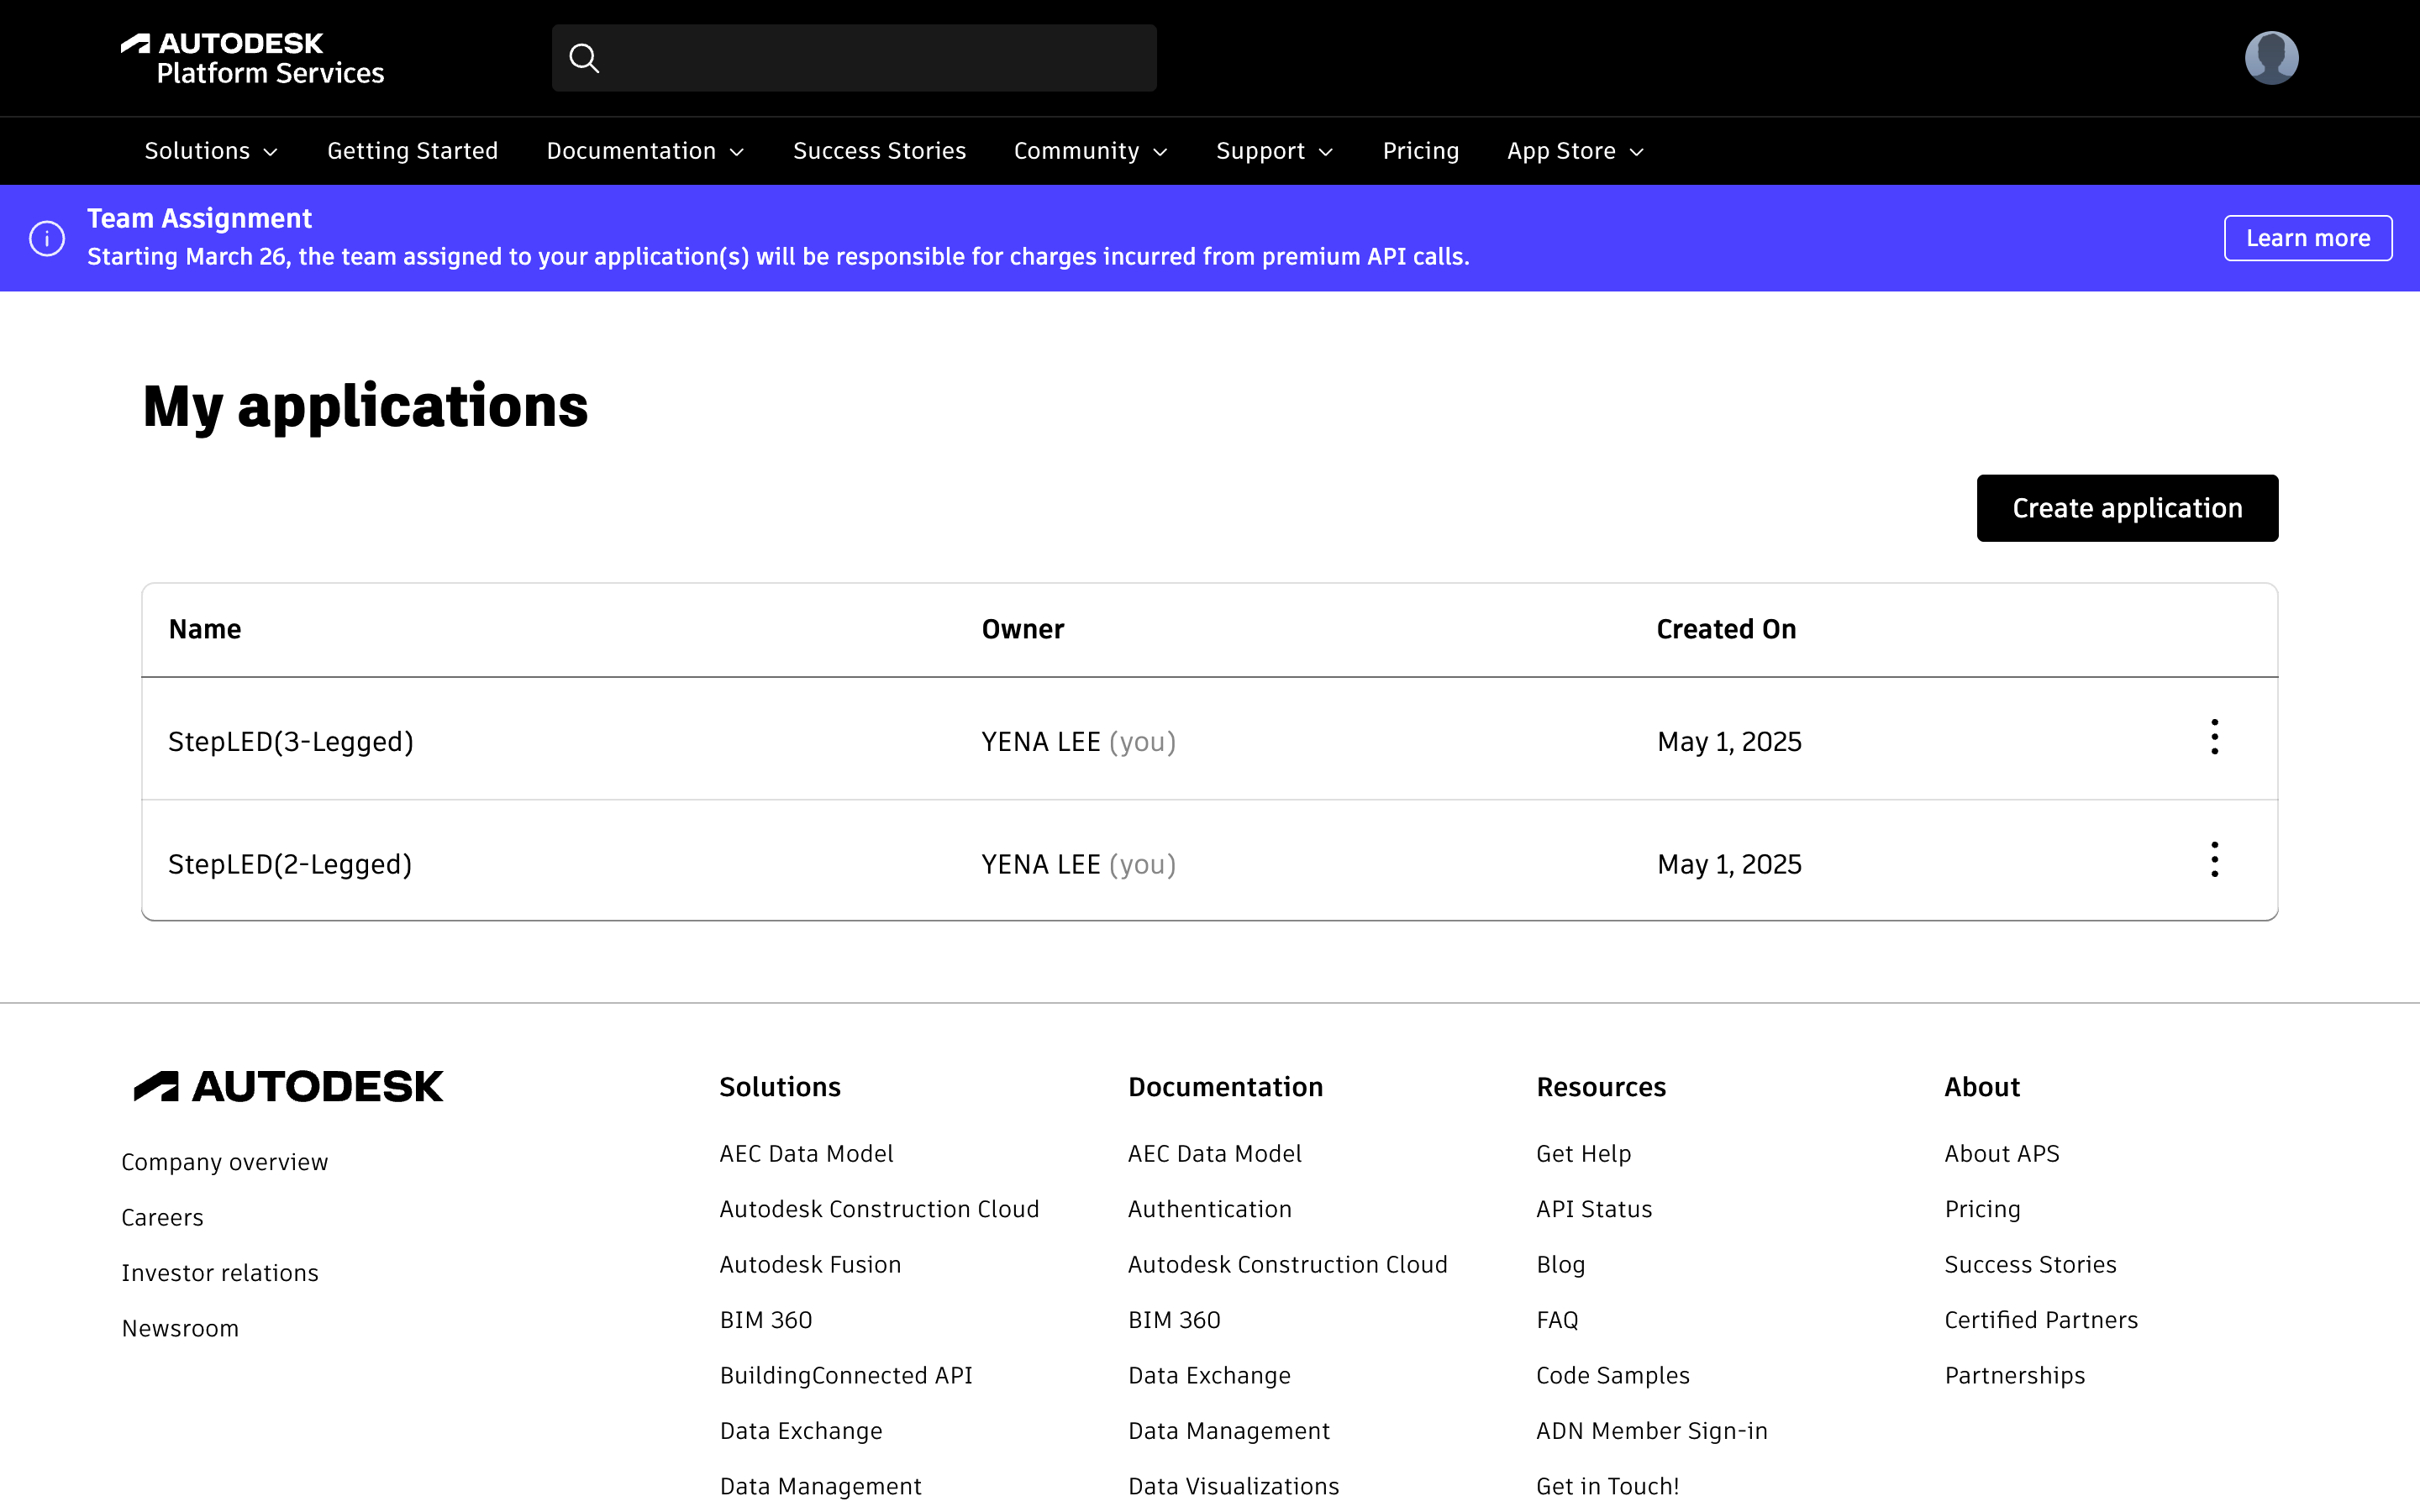The width and height of the screenshot is (2420, 1512).
Task: Open three-dot menu for StepLED(3-Legged)
Action: (x=2214, y=738)
